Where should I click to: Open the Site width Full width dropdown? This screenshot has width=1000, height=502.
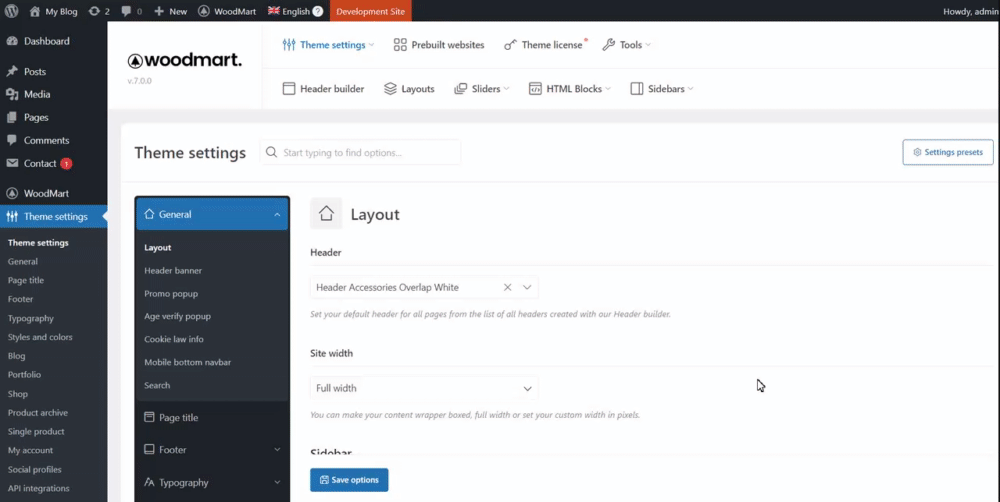point(423,388)
